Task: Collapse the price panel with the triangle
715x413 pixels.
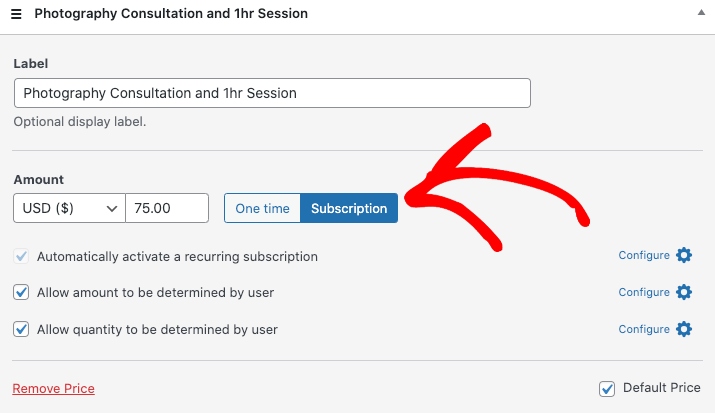Action: [x=697, y=14]
